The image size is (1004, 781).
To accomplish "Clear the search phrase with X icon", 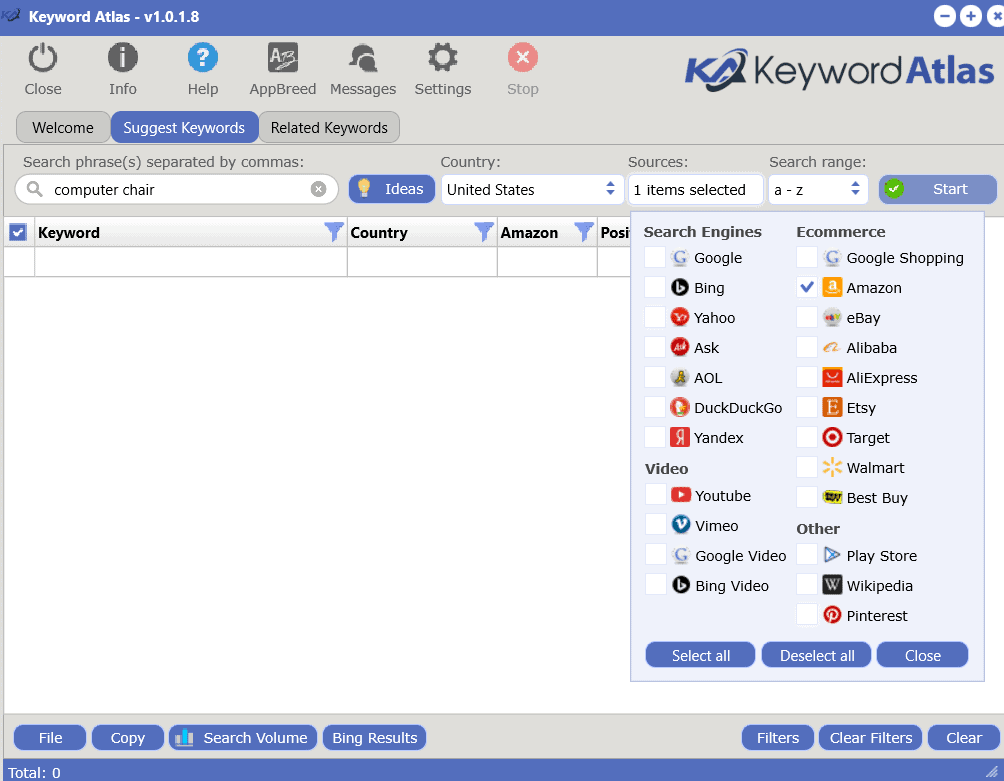I will [x=318, y=189].
